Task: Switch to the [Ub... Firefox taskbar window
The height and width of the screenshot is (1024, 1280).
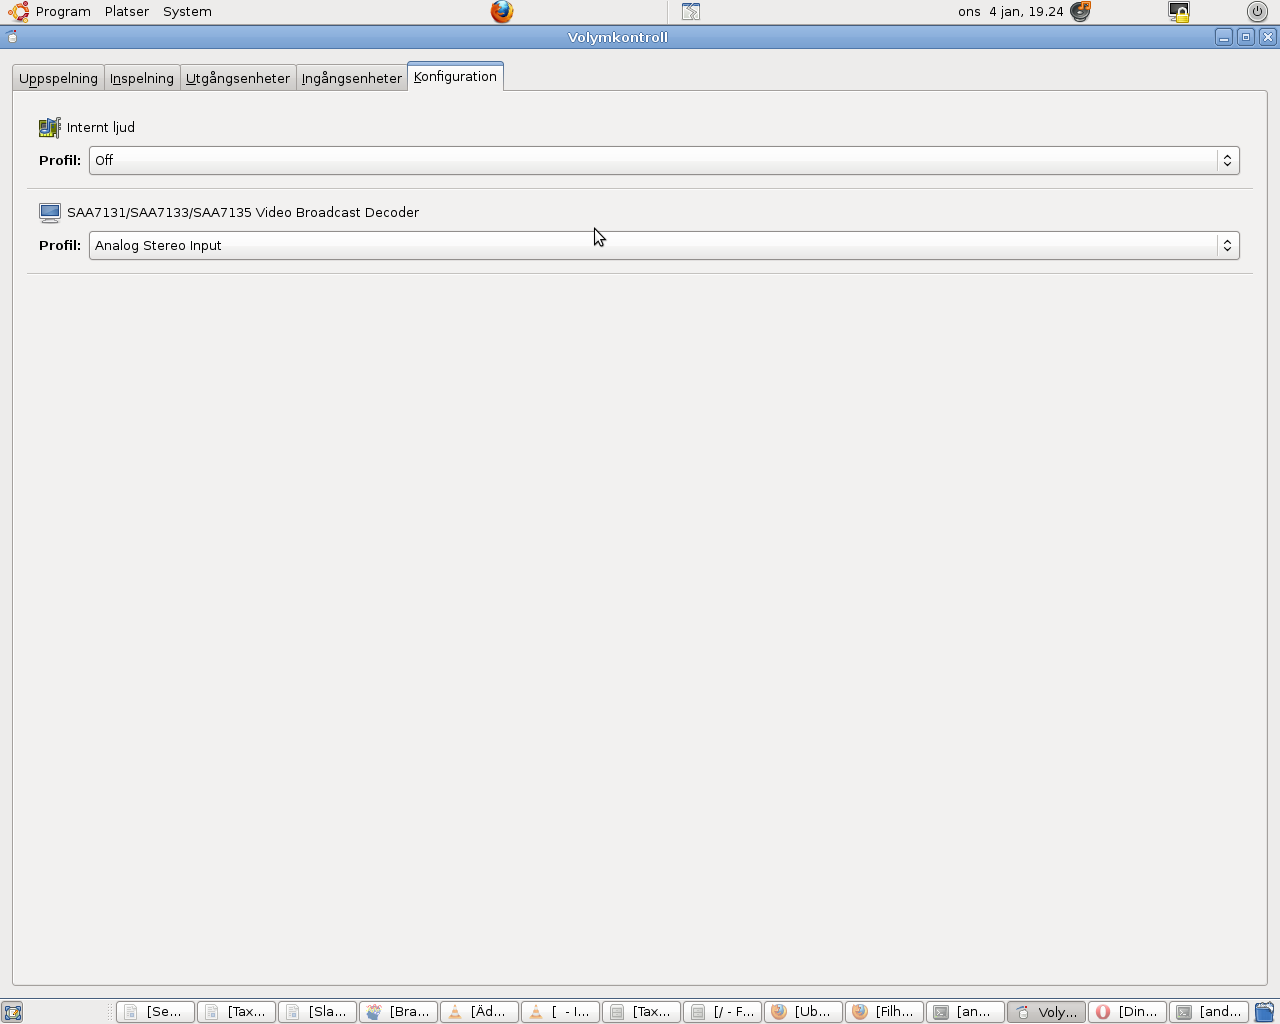Action: coord(803,1012)
